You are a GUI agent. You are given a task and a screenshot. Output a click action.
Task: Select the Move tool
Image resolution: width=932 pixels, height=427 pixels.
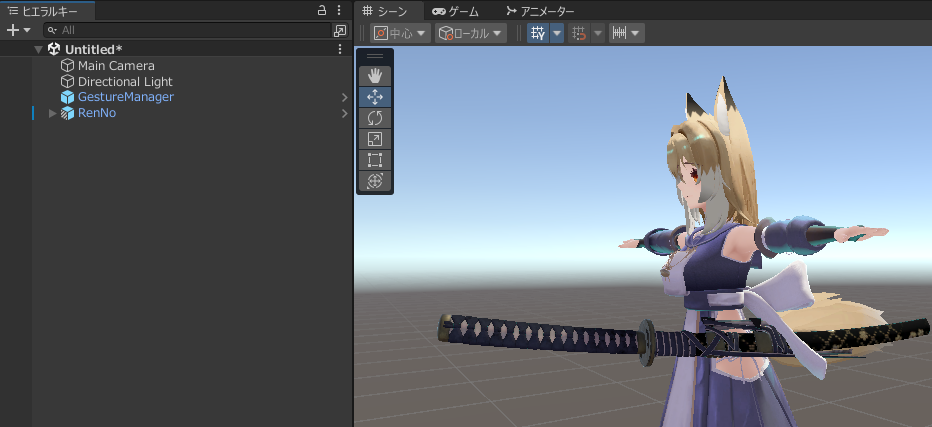[x=375, y=97]
